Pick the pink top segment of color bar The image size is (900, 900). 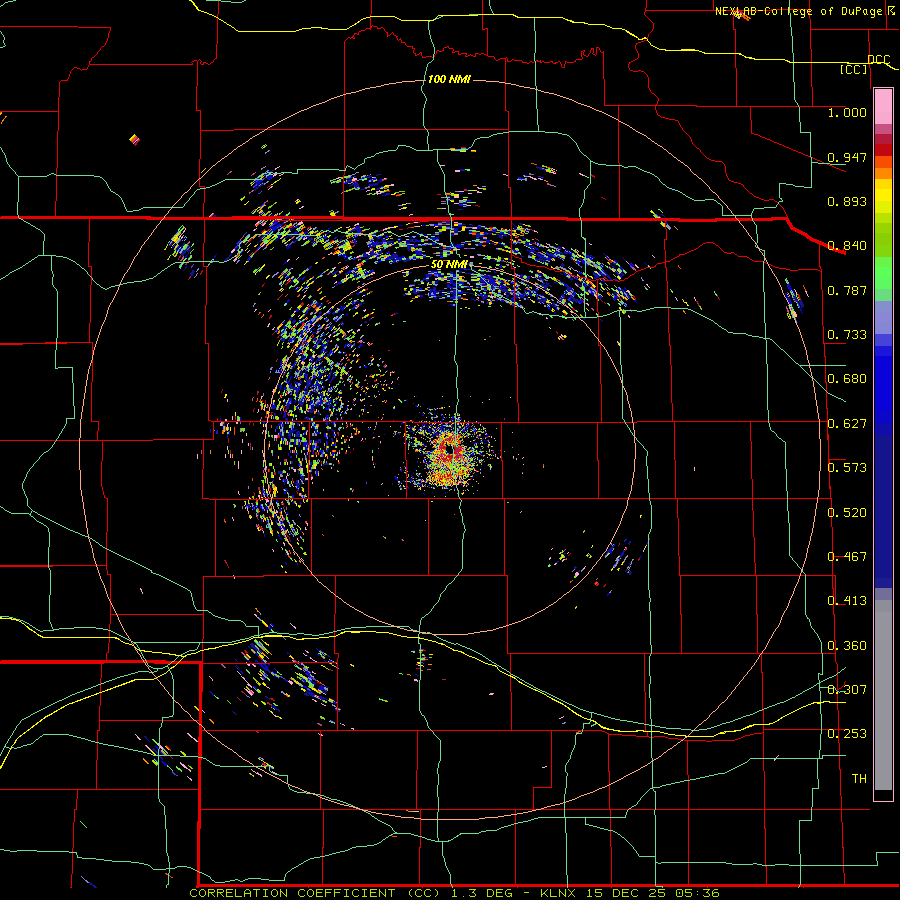[883, 107]
